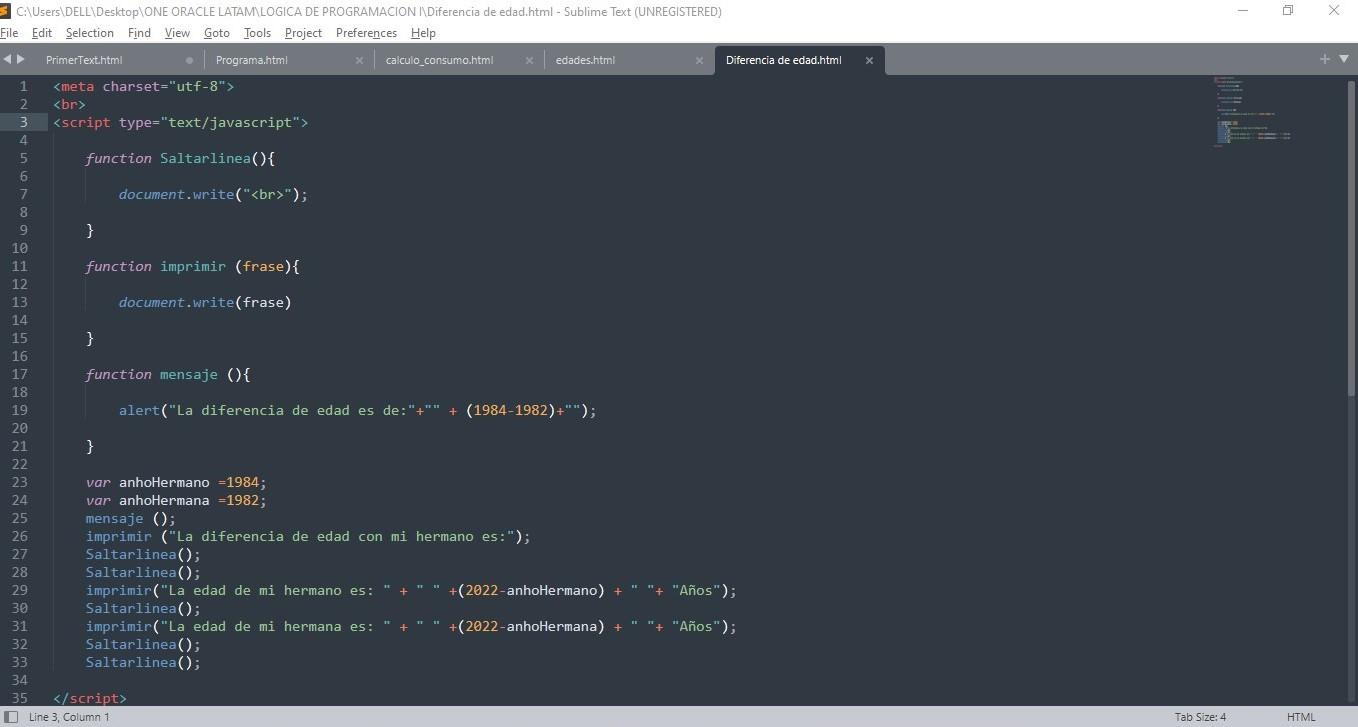Open the Preferences menu
The width and height of the screenshot is (1358, 727).
[366, 33]
